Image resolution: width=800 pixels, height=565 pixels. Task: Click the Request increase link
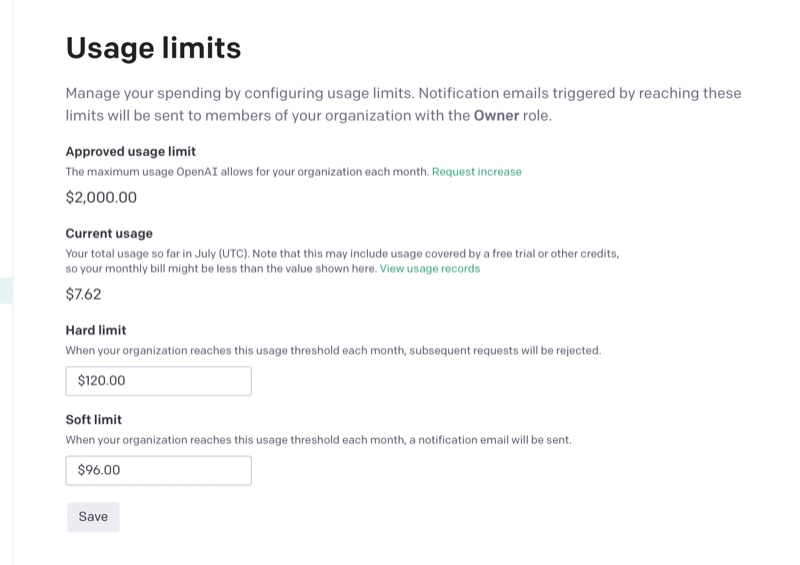[476, 172]
